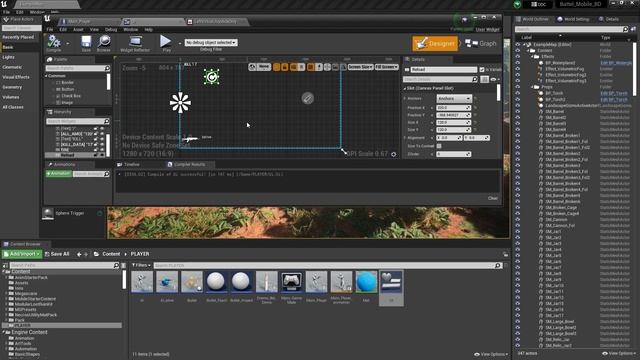Switch to World Settings tab
Image resolution: width=640 pixels, height=360 pixels.
(573, 19)
